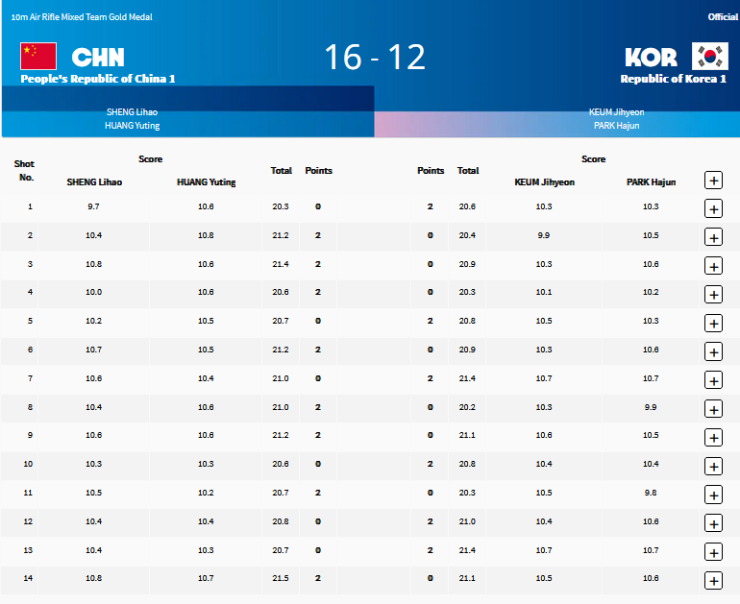The width and height of the screenshot is (740, 604).
Task: Expand shot 10 row details
Action: pos(713,466)
